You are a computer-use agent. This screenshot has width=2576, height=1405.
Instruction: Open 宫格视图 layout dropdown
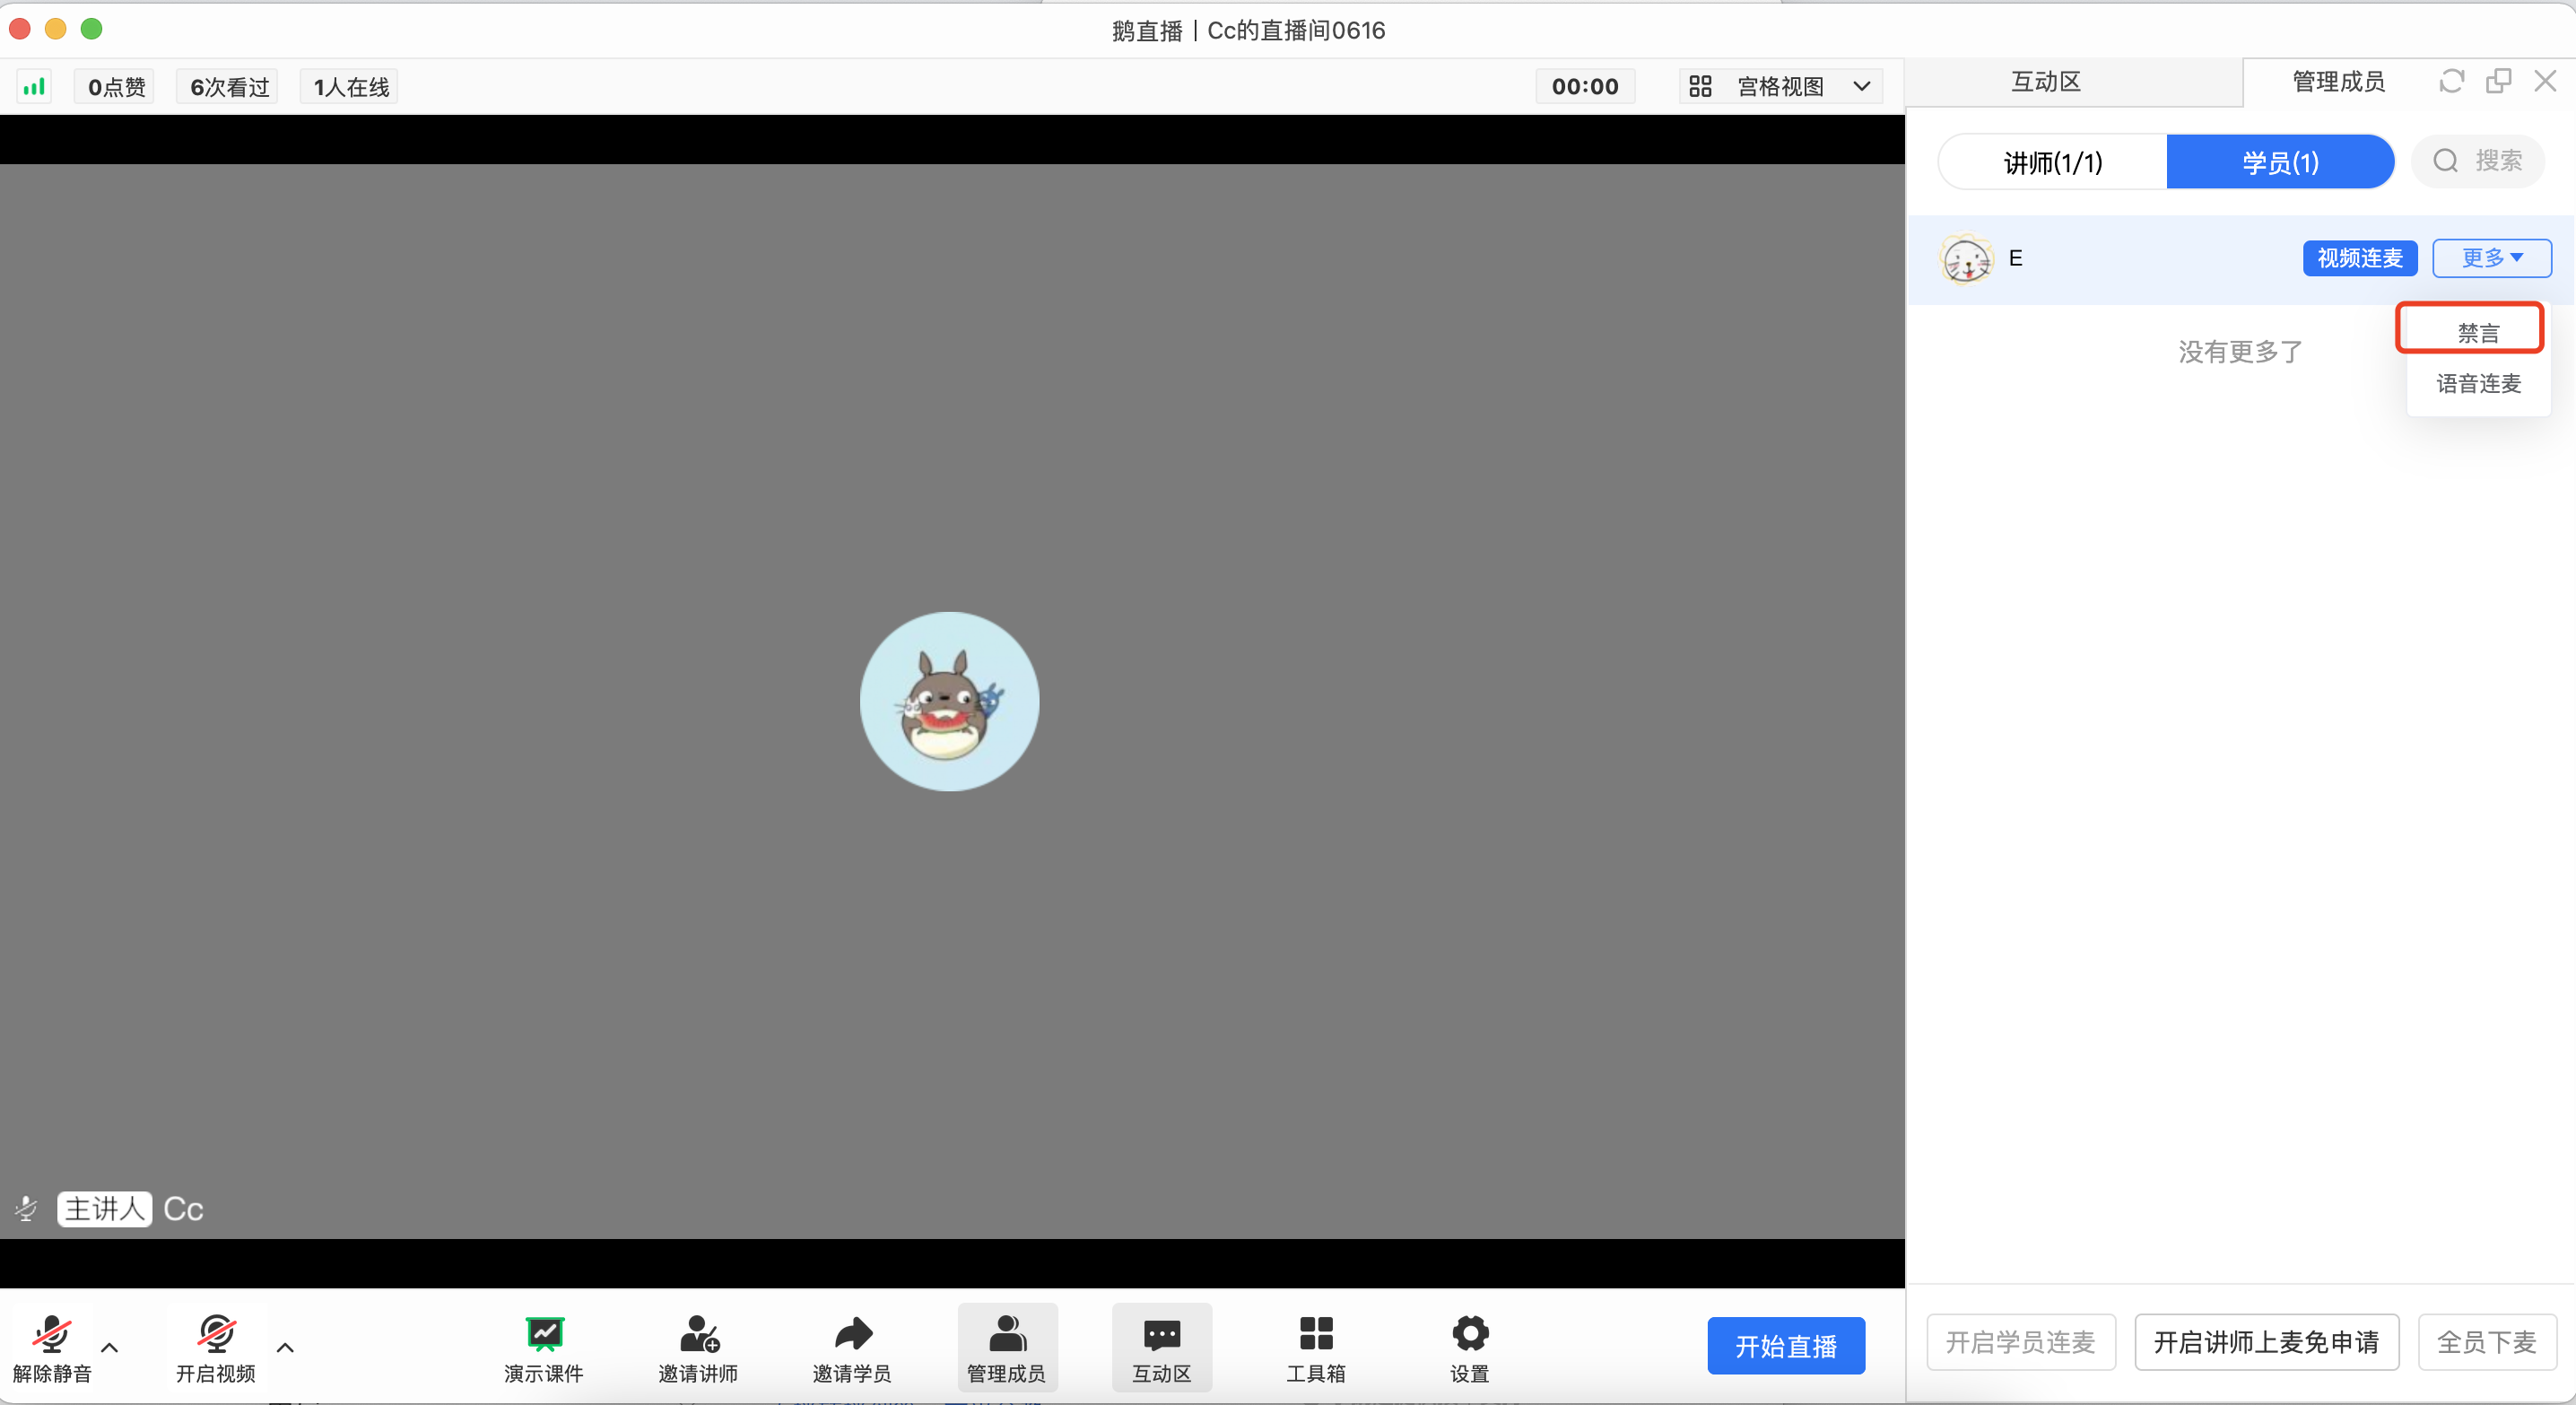coord(1781,87)
